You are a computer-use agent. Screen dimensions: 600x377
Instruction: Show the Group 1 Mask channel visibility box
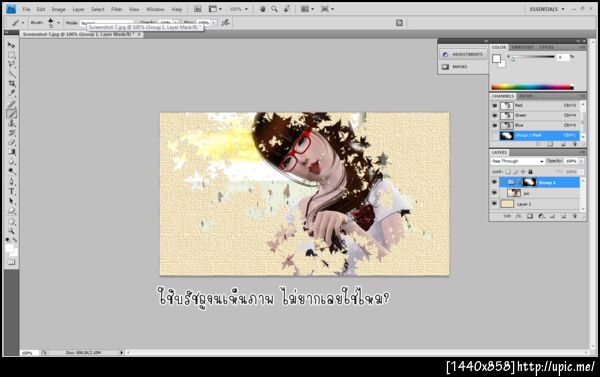(494, 135)
